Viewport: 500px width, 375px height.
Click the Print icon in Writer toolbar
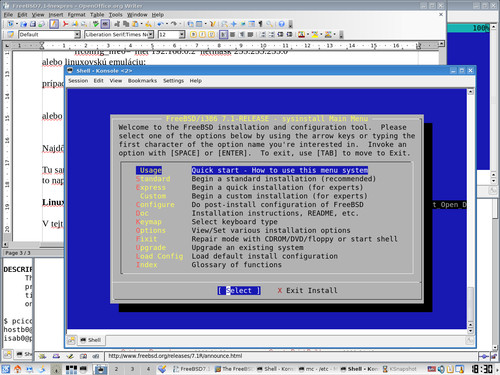coord(75,24)
